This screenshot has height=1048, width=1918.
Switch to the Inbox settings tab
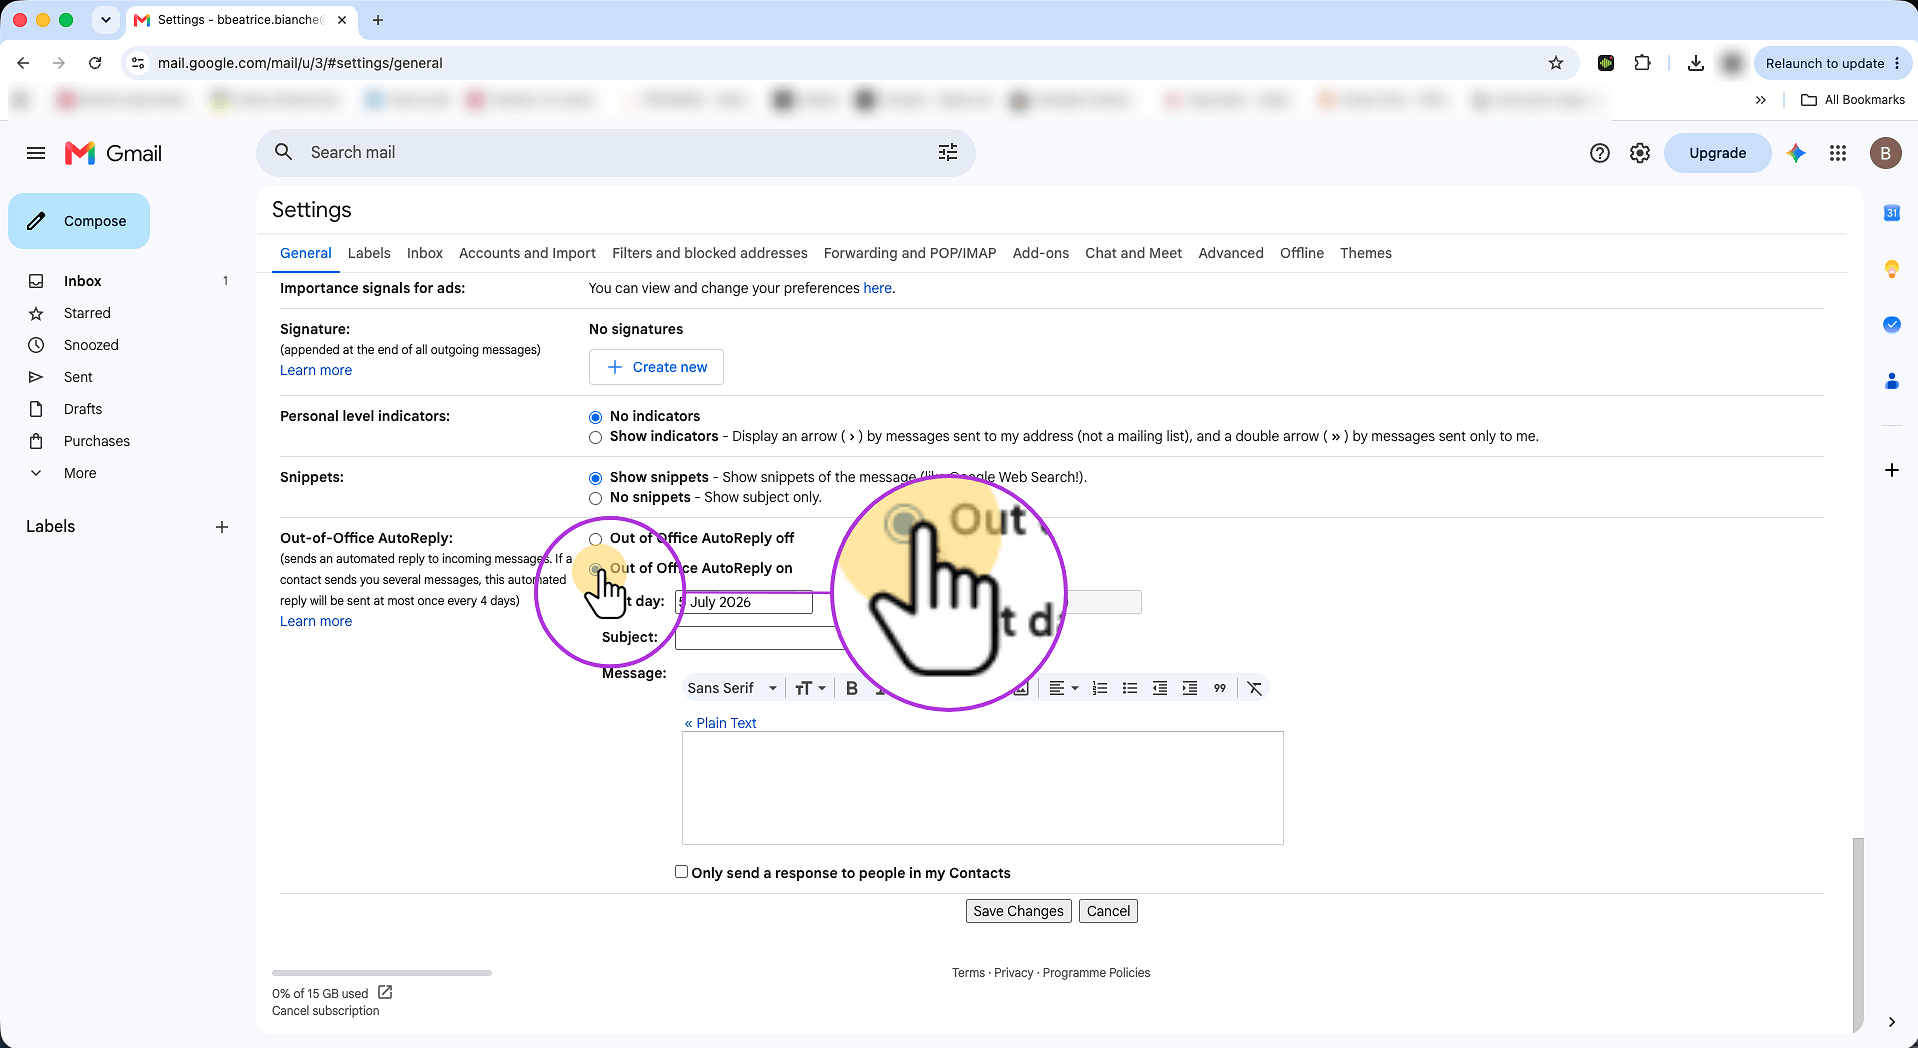(425, 253)
